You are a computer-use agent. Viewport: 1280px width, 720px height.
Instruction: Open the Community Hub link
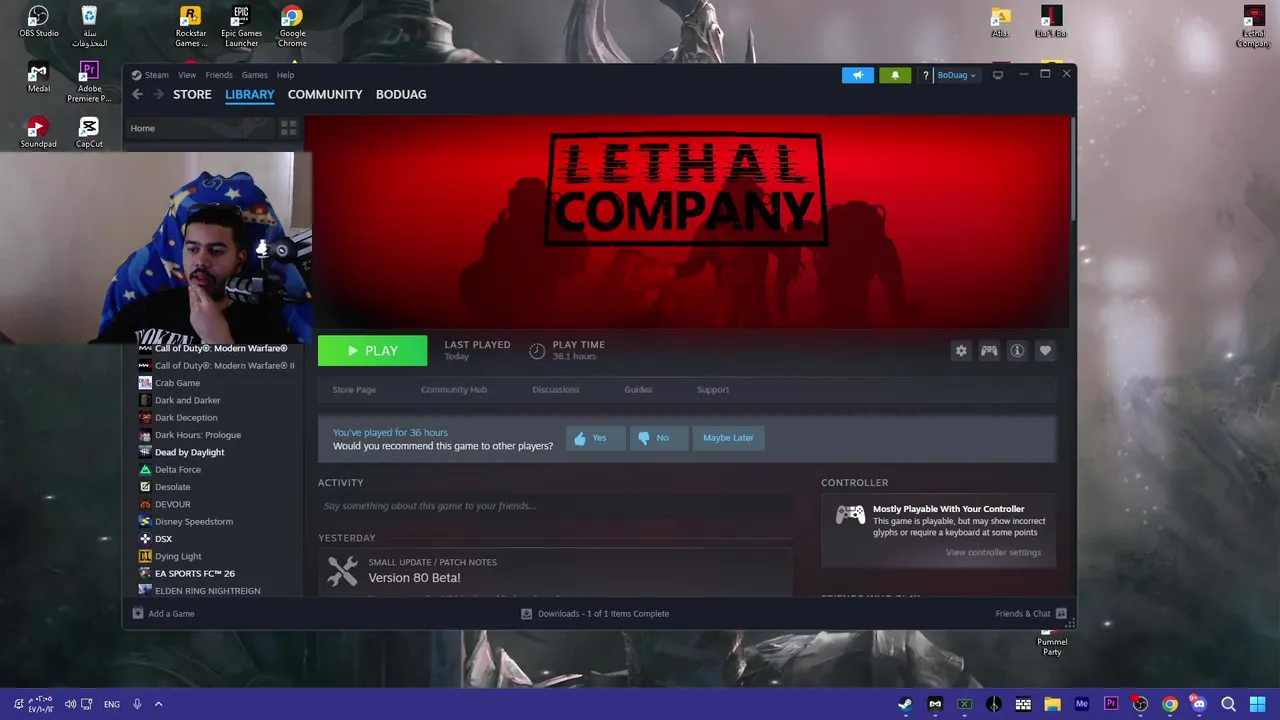pos(454,389)
